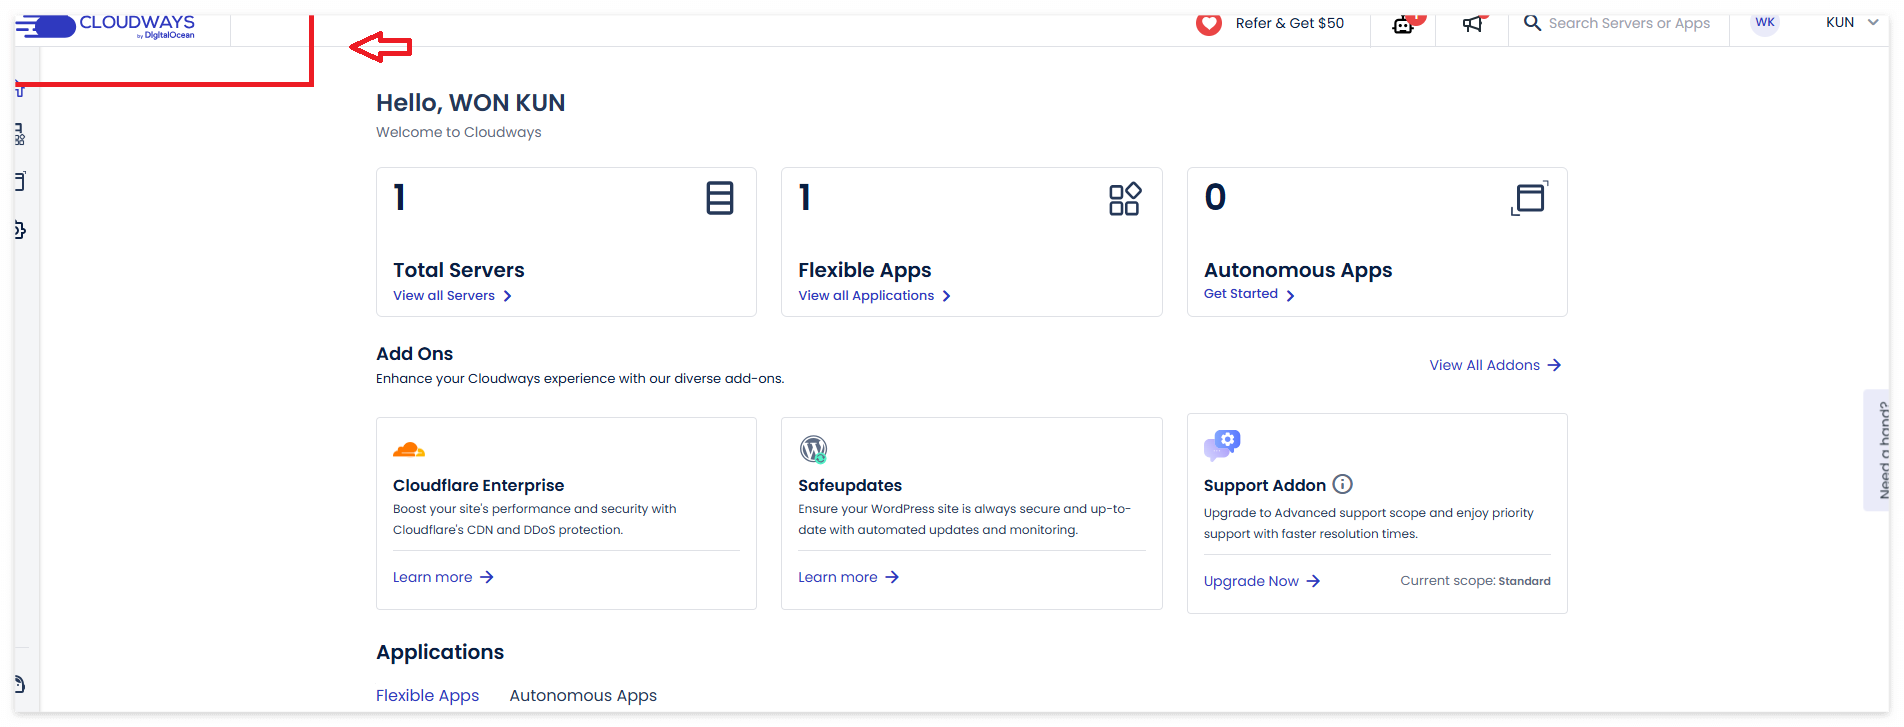Open View All Addons link
This screenshot has height=727, width=1904.
coord(1485,365)
